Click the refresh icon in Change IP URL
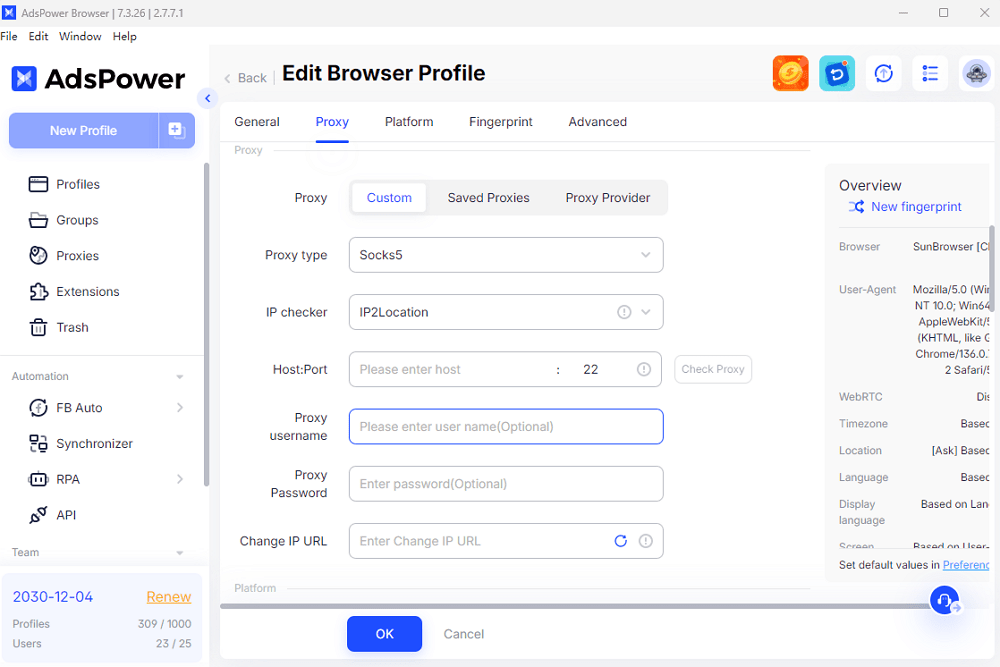Screen dimensions: 1000x667 pos(621,541)
